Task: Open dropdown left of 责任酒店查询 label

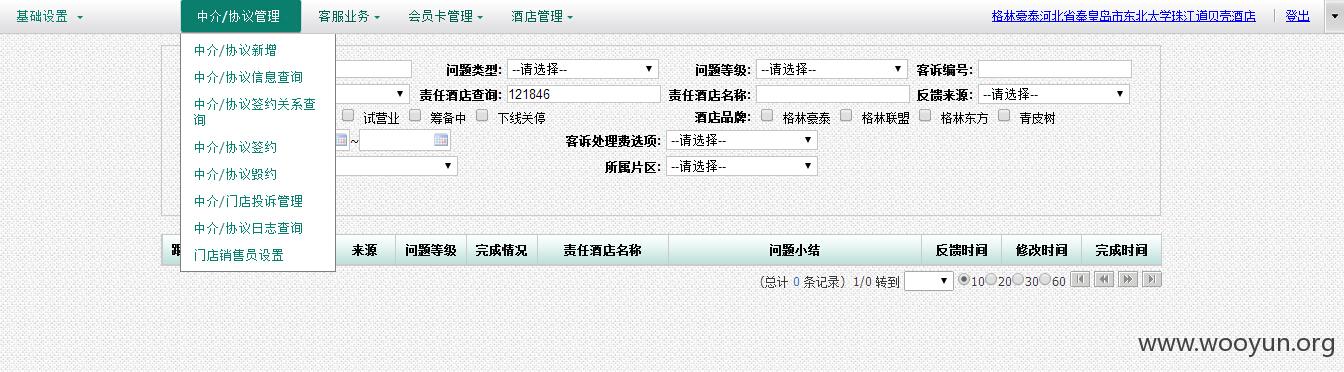Action: (372, 94)
